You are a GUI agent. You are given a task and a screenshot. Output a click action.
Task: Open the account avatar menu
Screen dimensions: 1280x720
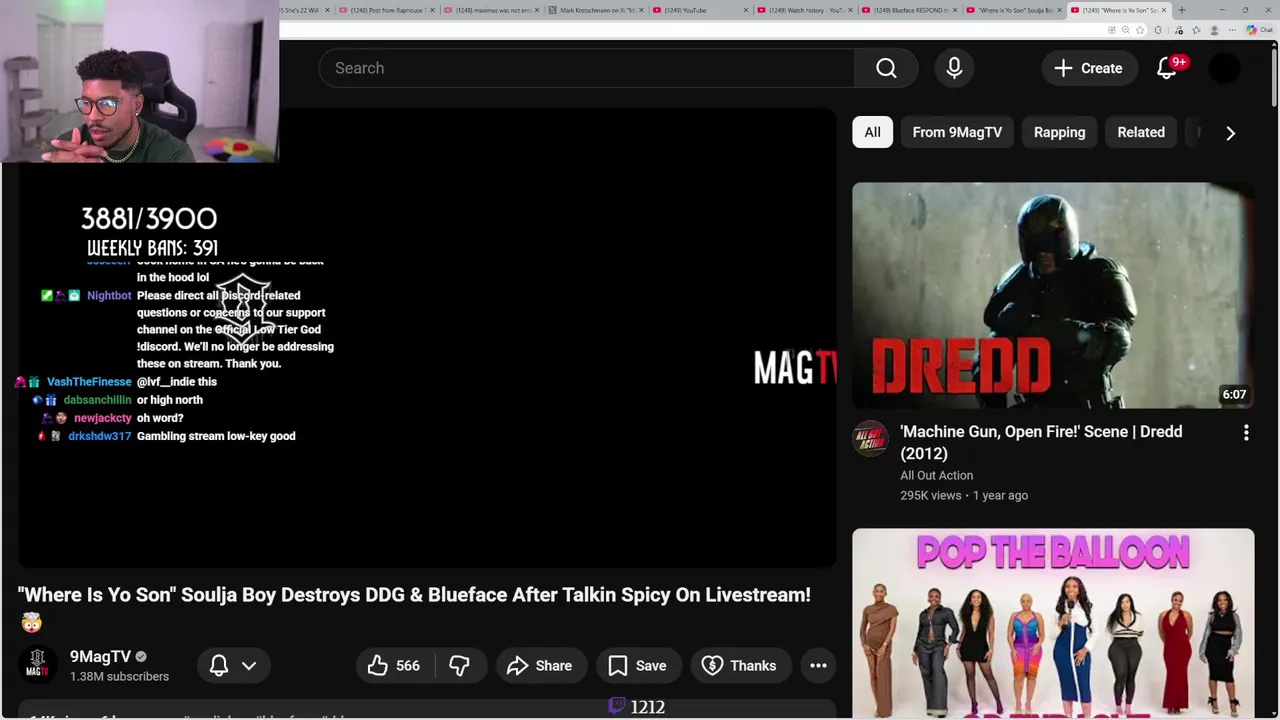point(1224,68)
